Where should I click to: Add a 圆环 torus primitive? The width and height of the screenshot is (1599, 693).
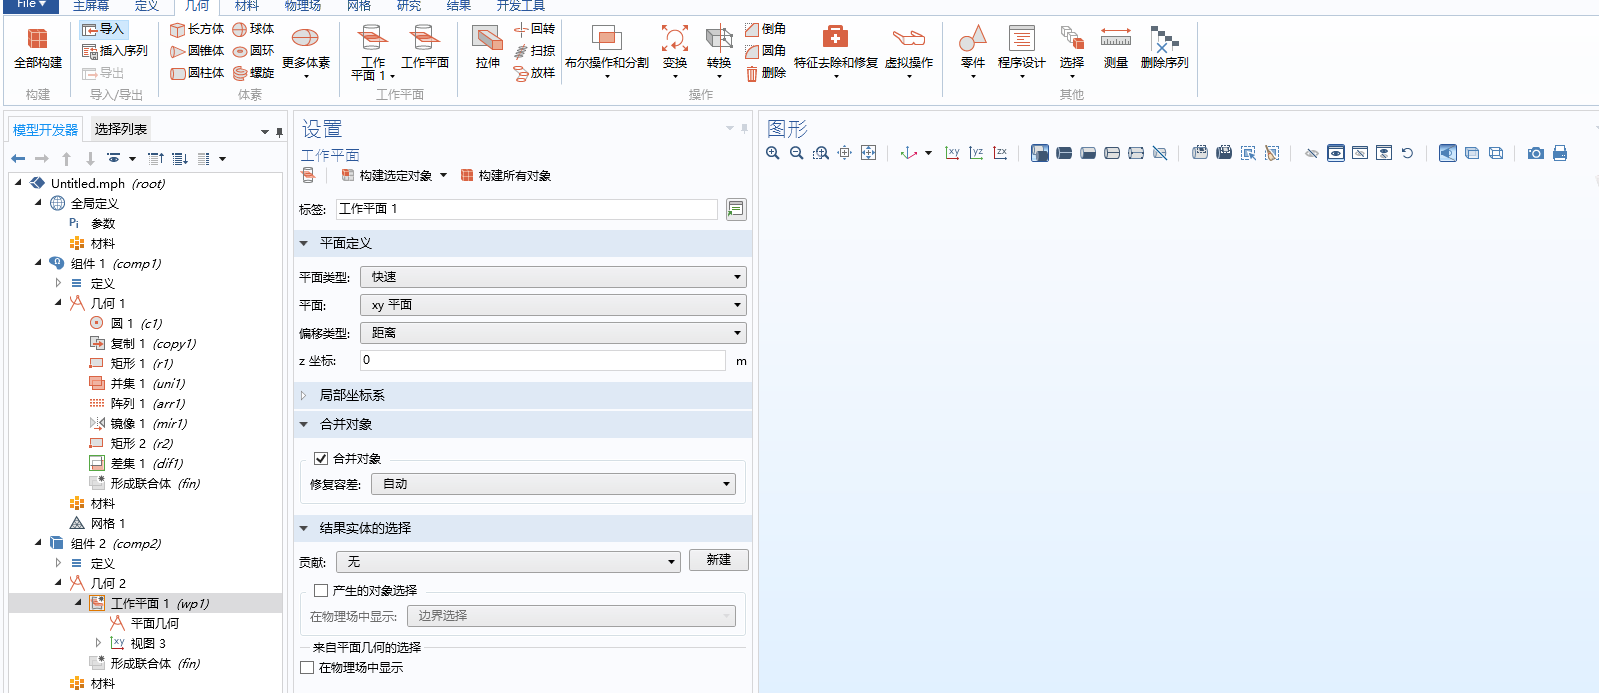coord(253,51)
